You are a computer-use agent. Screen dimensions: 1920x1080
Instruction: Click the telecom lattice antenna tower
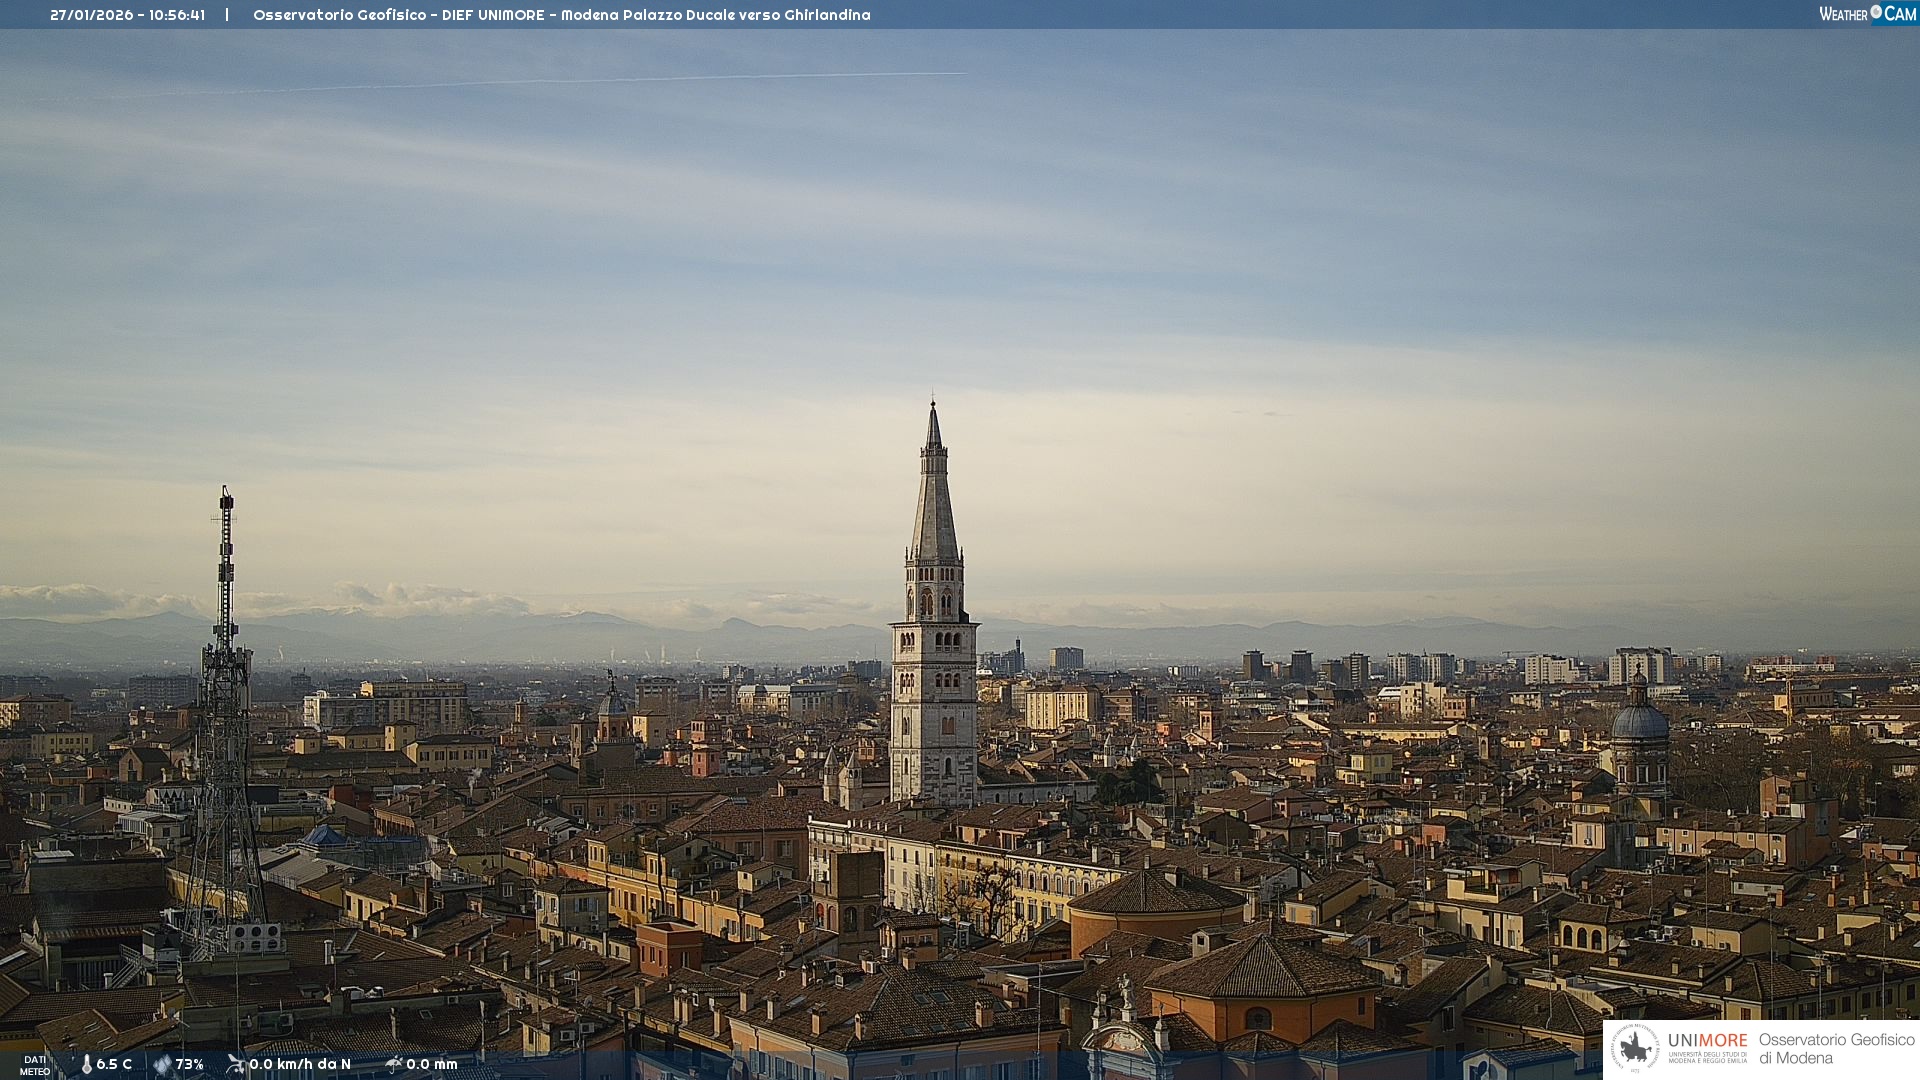[225, 700]
